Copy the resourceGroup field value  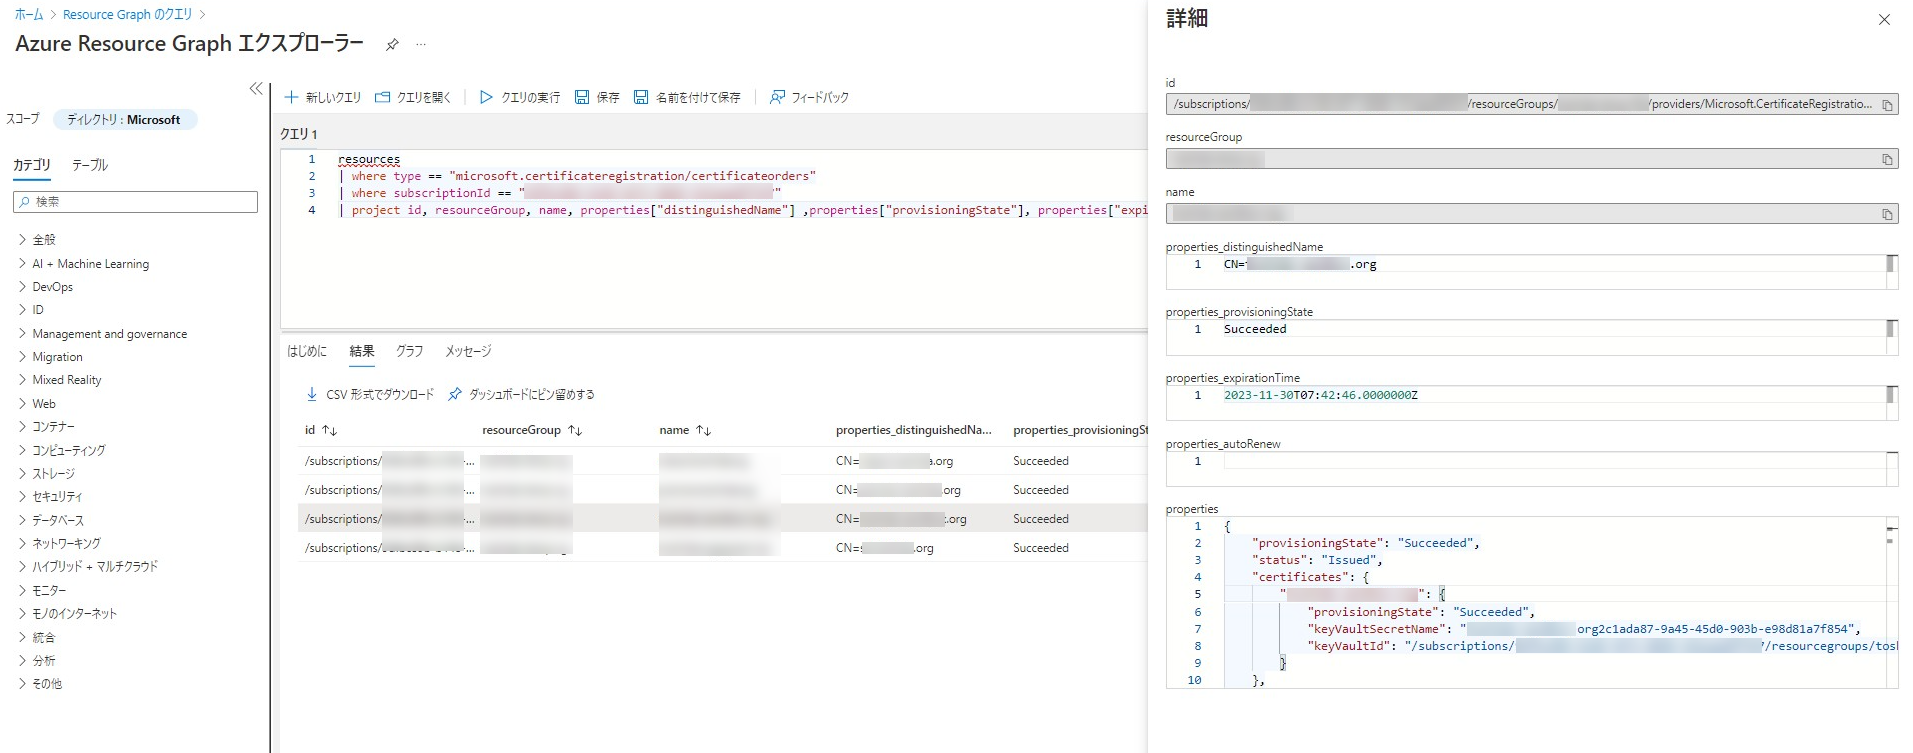pyautogui.click(x=1887, y=159)
